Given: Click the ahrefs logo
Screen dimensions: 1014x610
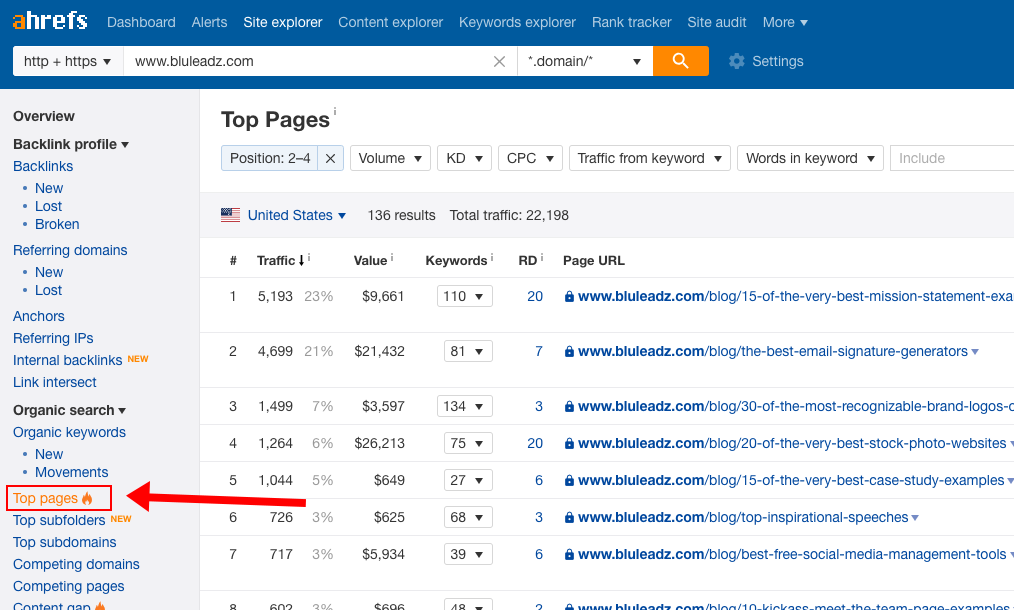Looking at the screenshot, I should click(50, 21).
